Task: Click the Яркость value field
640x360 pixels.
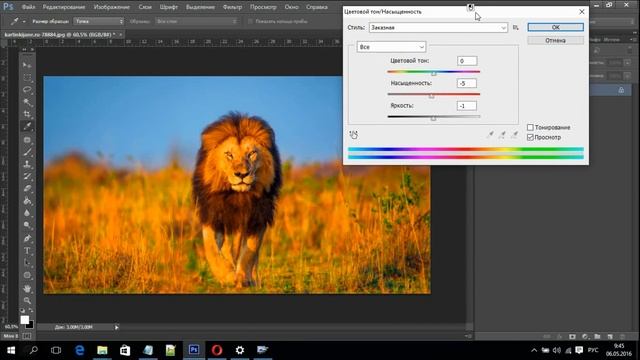Action: point(467,106)
